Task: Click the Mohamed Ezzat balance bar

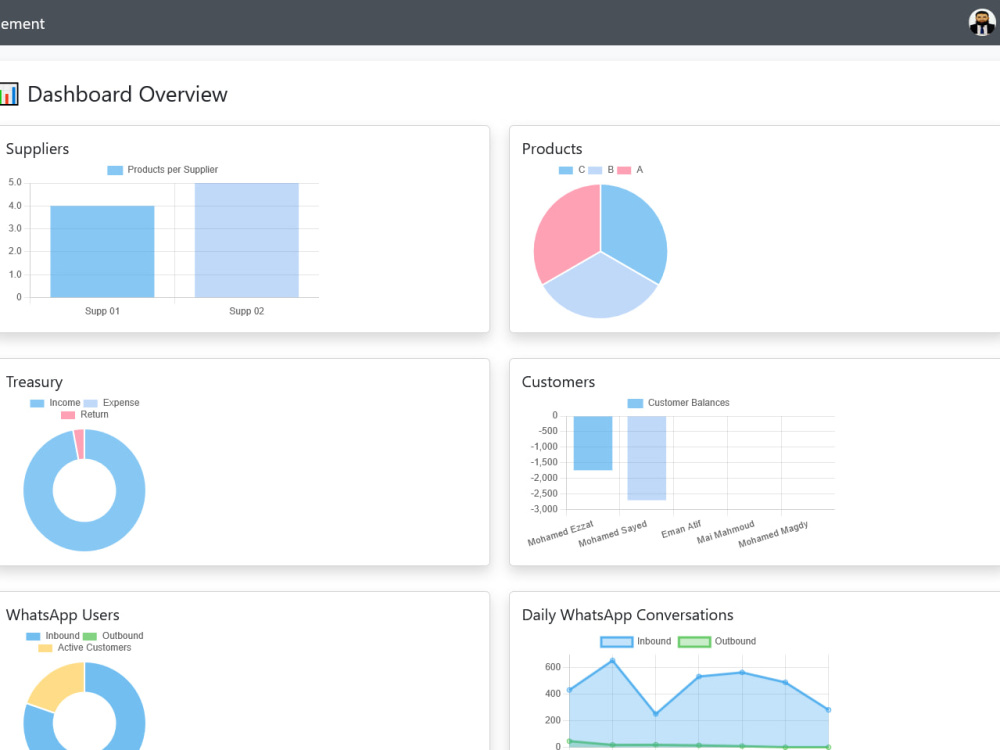Action: coord(592,443)
